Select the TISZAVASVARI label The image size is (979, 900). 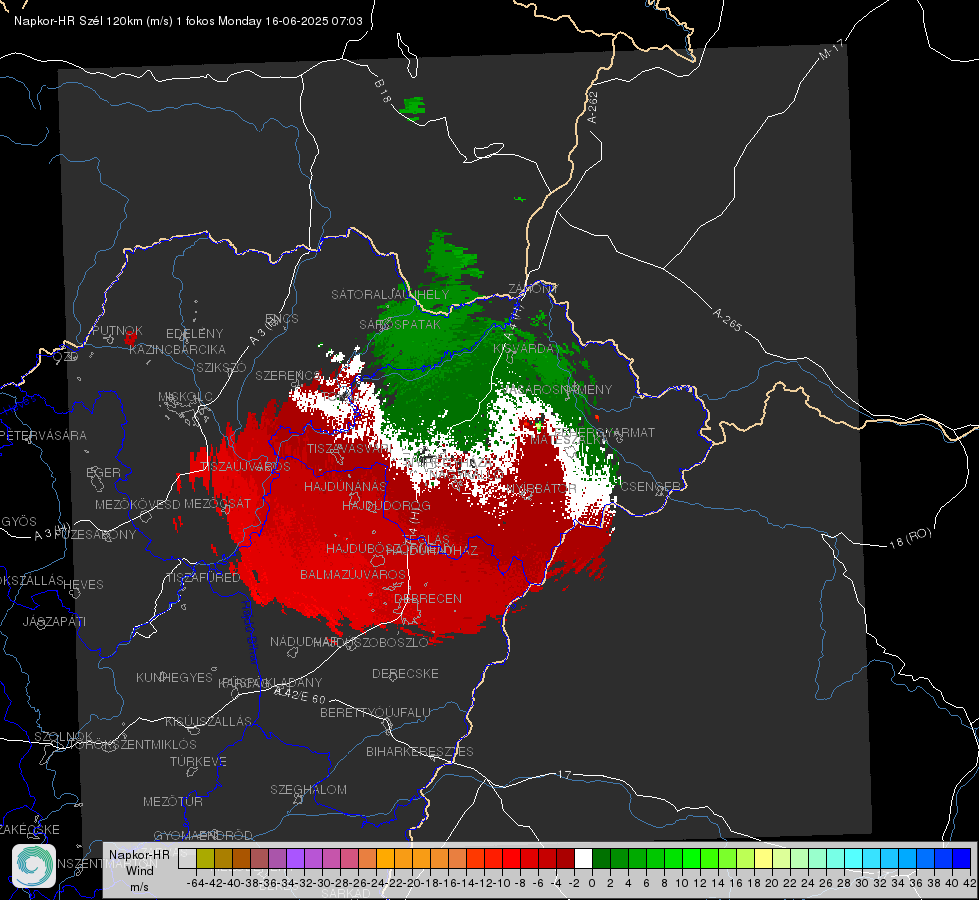tap(349, 448)
